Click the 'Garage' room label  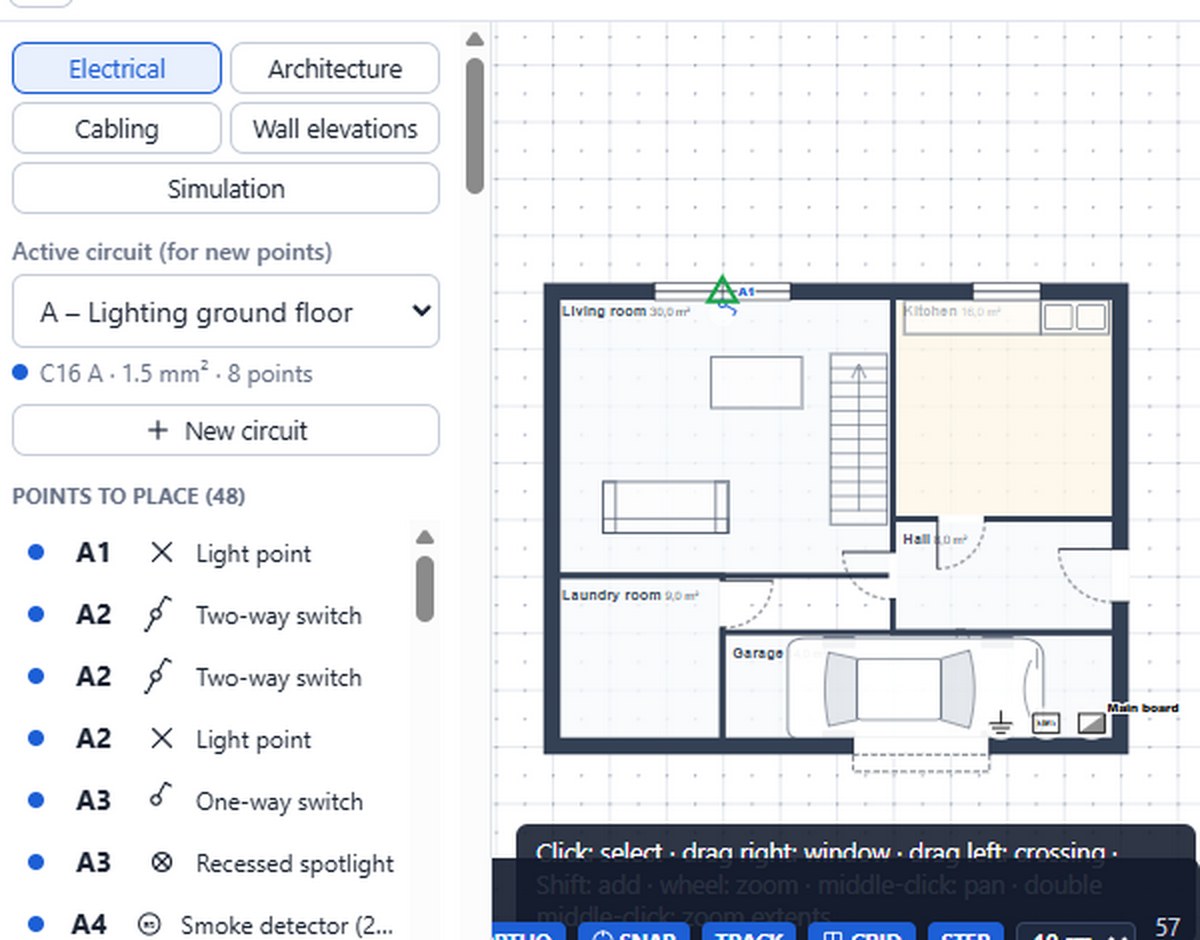(x=758, y=653)
